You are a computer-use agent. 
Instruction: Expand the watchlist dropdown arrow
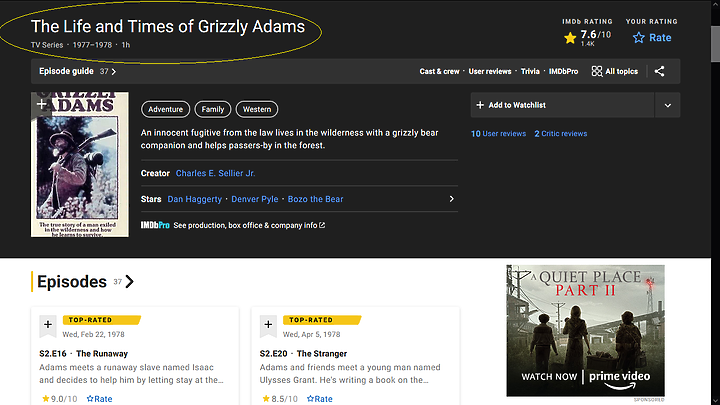668,105
